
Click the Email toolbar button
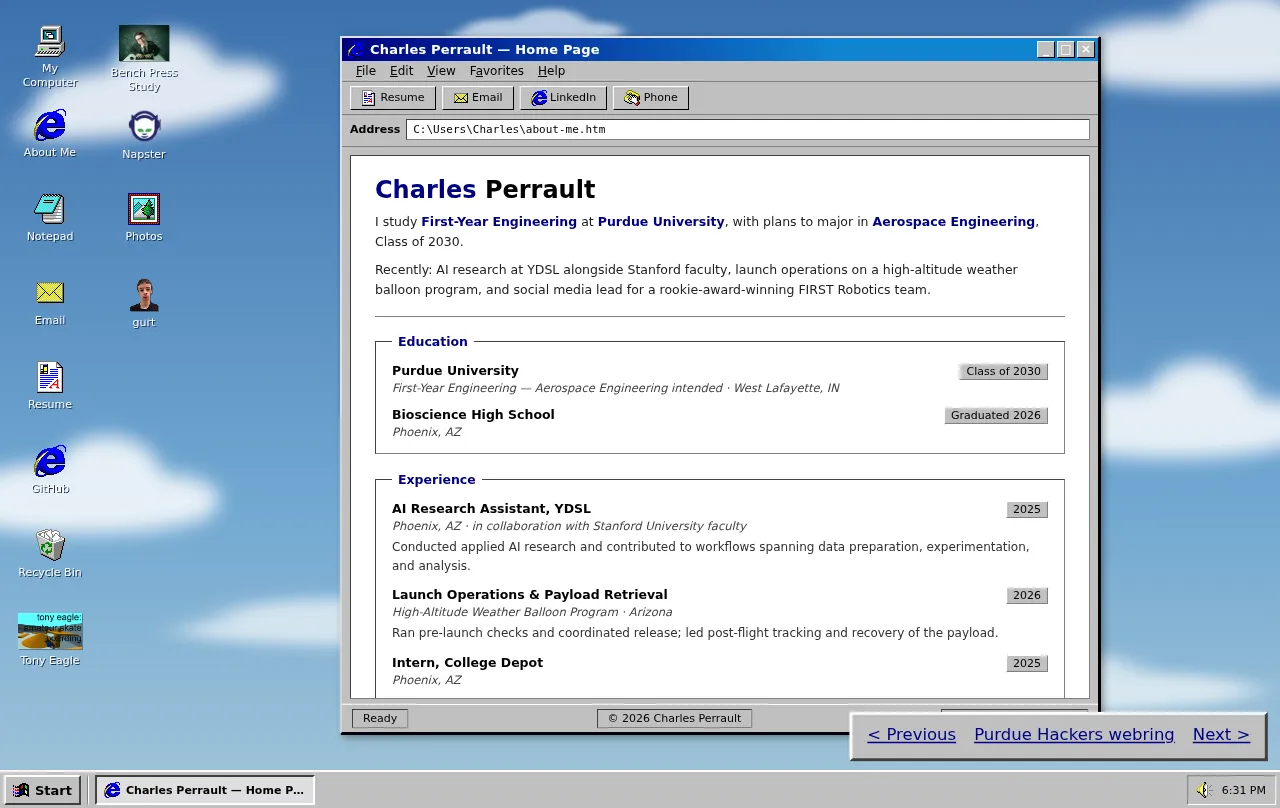pos(478,98)
